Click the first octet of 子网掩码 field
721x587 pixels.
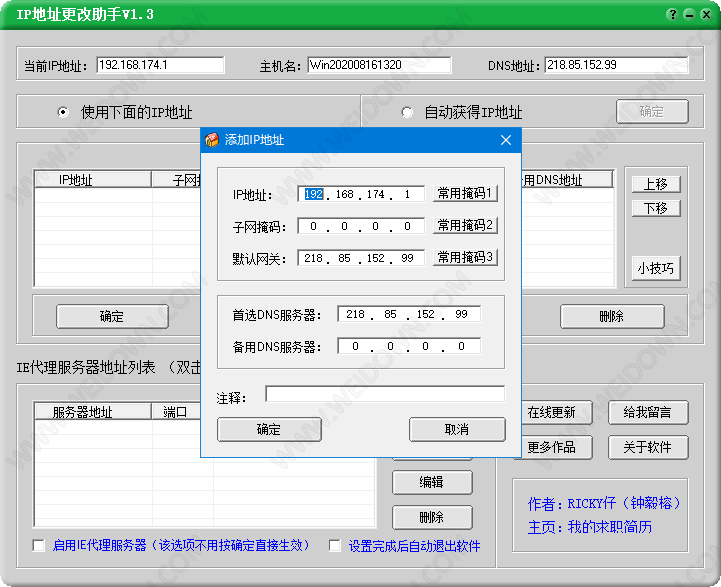(x=314, y=226)
